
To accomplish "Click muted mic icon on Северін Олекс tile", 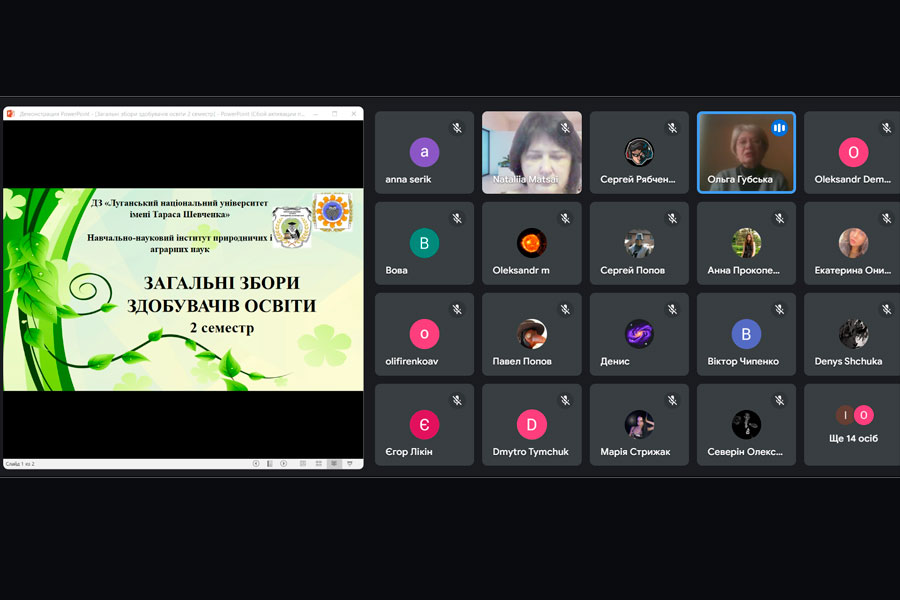I will tap(779, 400).
